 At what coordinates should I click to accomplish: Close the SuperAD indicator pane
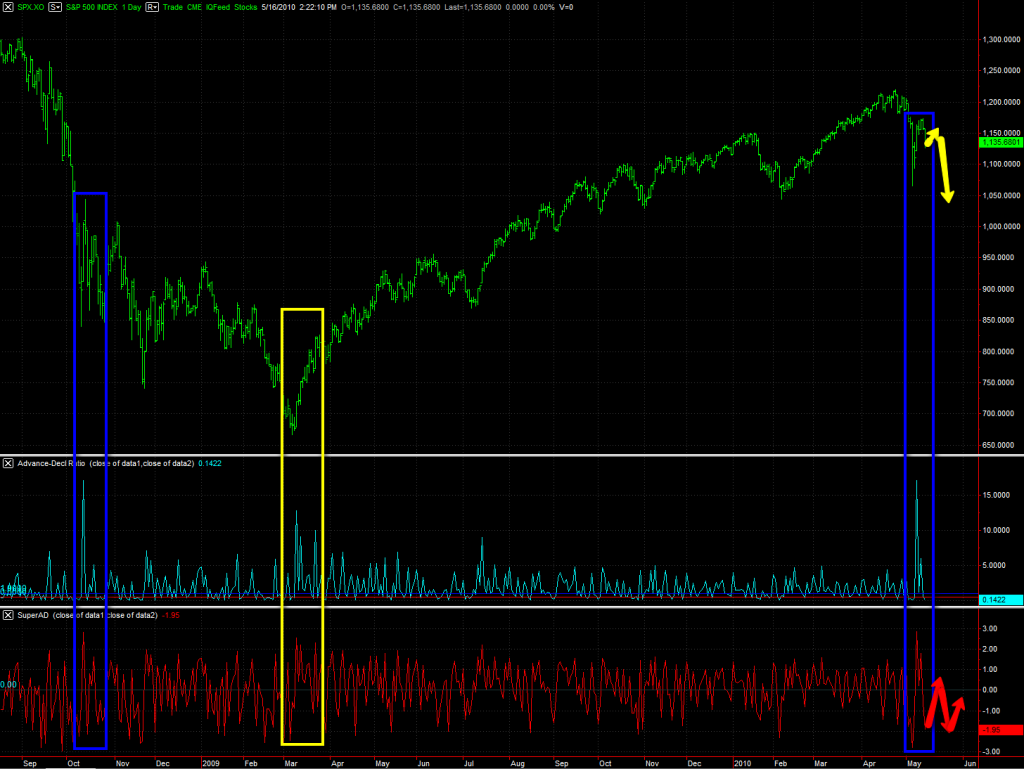pyautogui.click(x=9, y=614)
